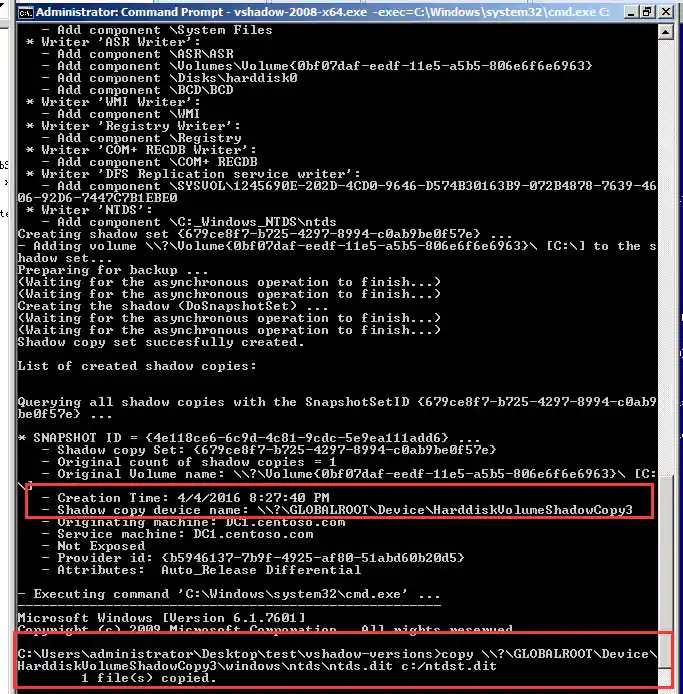Minimize the Command Prompt window
The image size is (683, 694).
pyautogui.click(x=631, y=12)
